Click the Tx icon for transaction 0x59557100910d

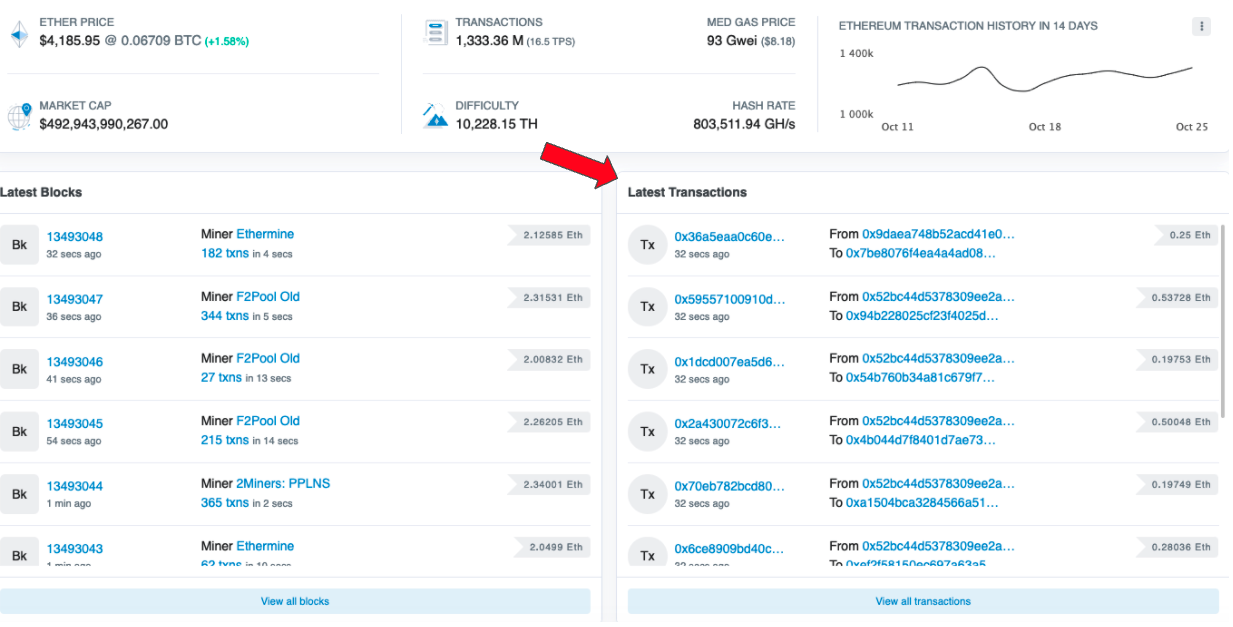[x=647, y=306]
